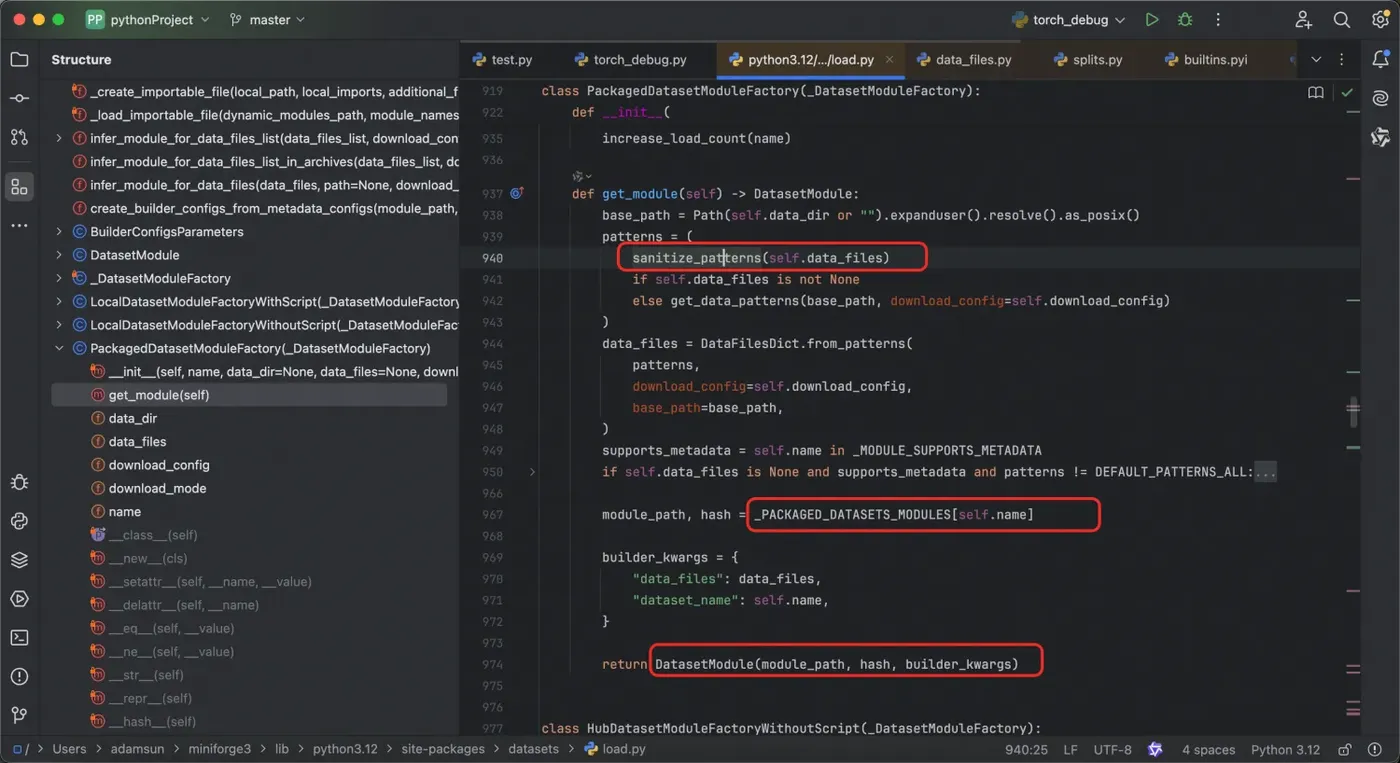1400x763 pixels.
Task: Debug torch_debug with the bug icon
Action: point(1185,20)
